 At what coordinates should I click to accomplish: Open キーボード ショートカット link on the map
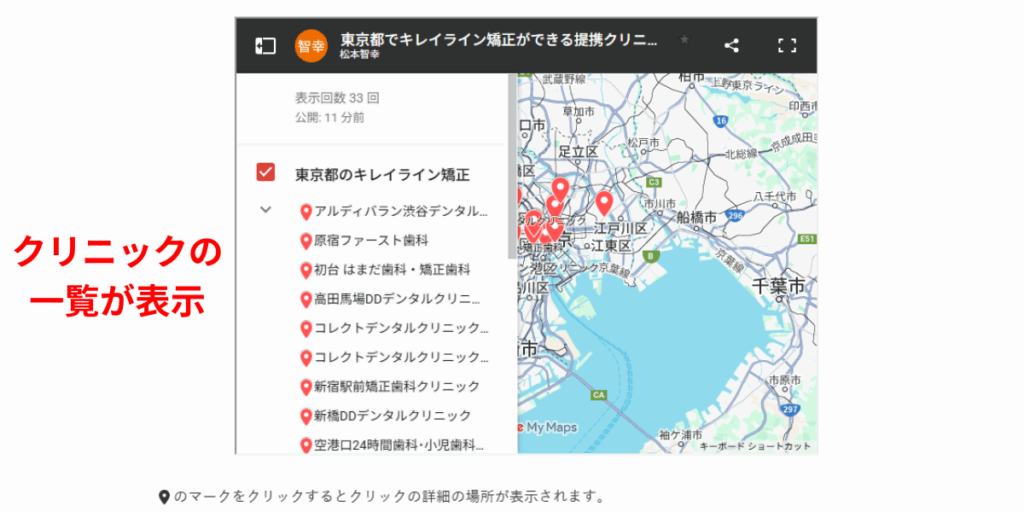coord(755,447)
